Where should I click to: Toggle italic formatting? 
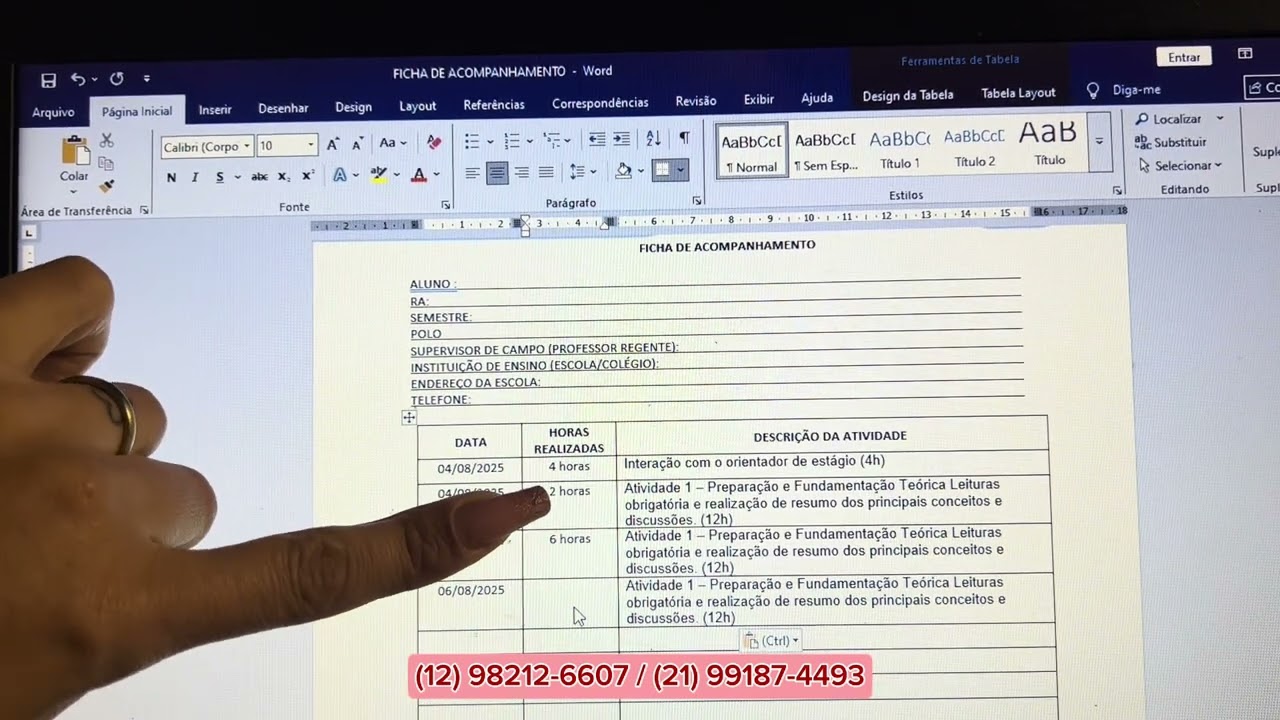tap(195, 178)
